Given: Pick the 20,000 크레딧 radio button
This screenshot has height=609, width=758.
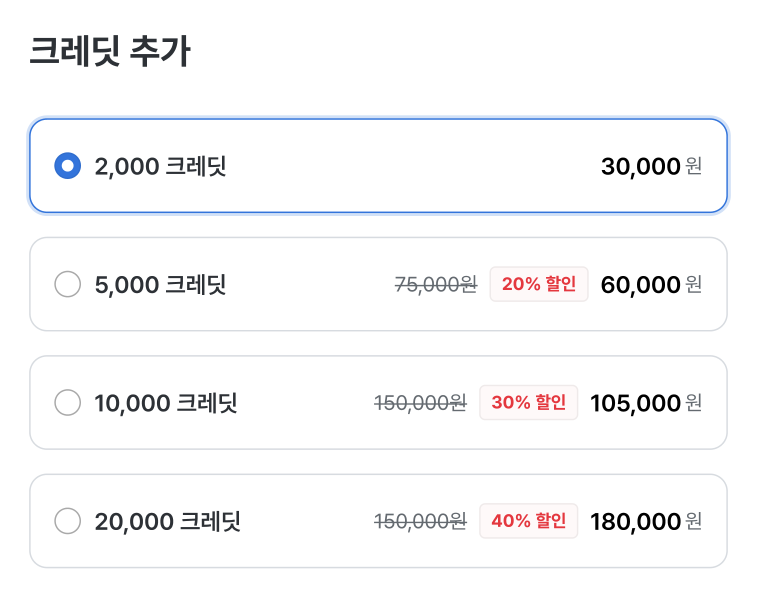Looking at the screenshot, I should [x=68, y=521].
